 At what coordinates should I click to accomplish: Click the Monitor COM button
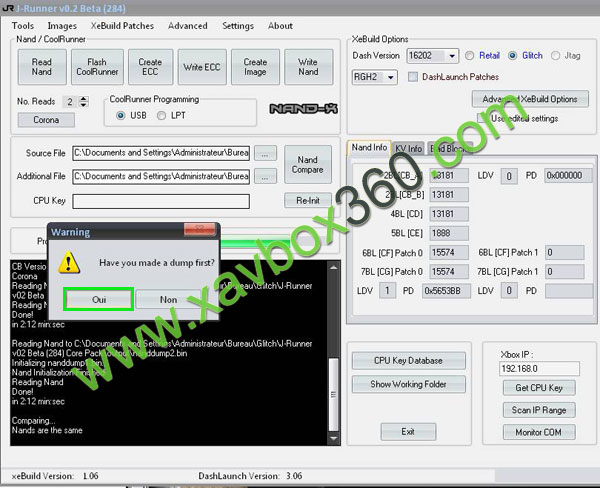click(539, 432)
